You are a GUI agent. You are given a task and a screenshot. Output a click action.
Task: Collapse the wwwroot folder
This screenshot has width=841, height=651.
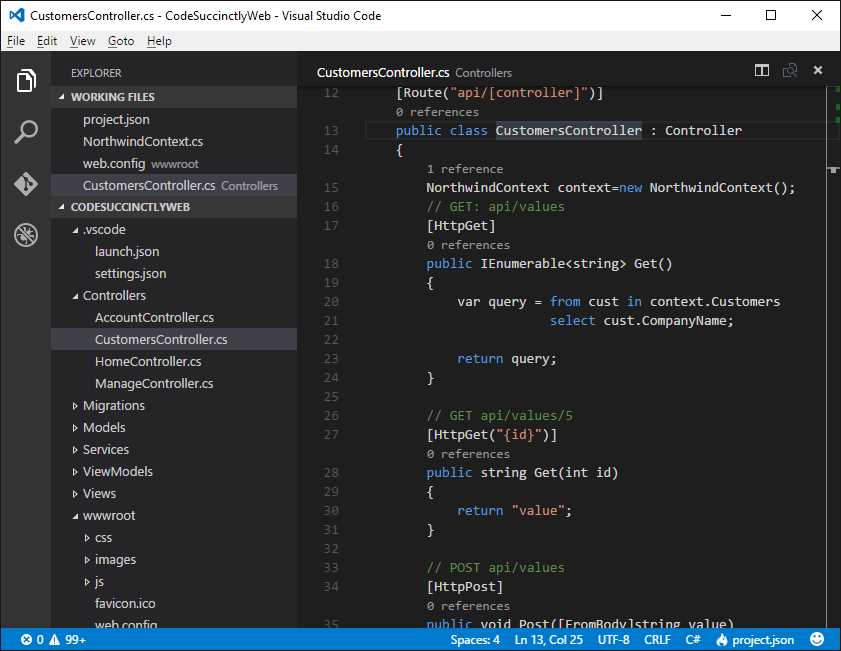[x=75, y=516]
